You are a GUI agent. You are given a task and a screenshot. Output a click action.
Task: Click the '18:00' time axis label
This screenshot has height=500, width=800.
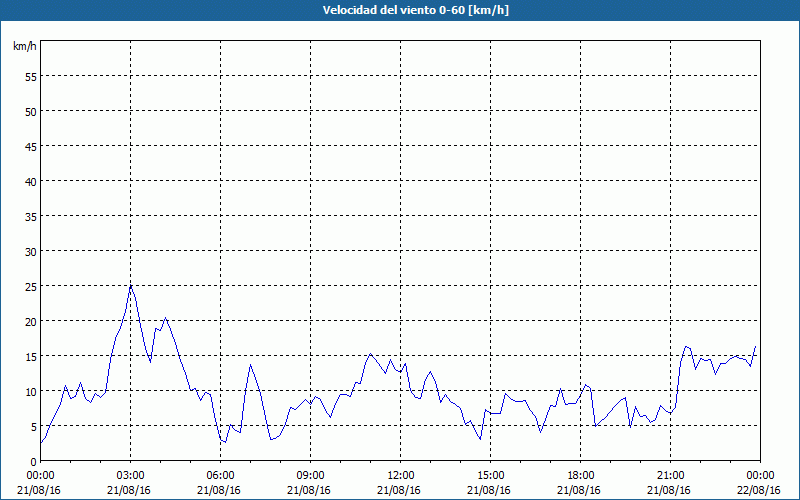[581, 476]
